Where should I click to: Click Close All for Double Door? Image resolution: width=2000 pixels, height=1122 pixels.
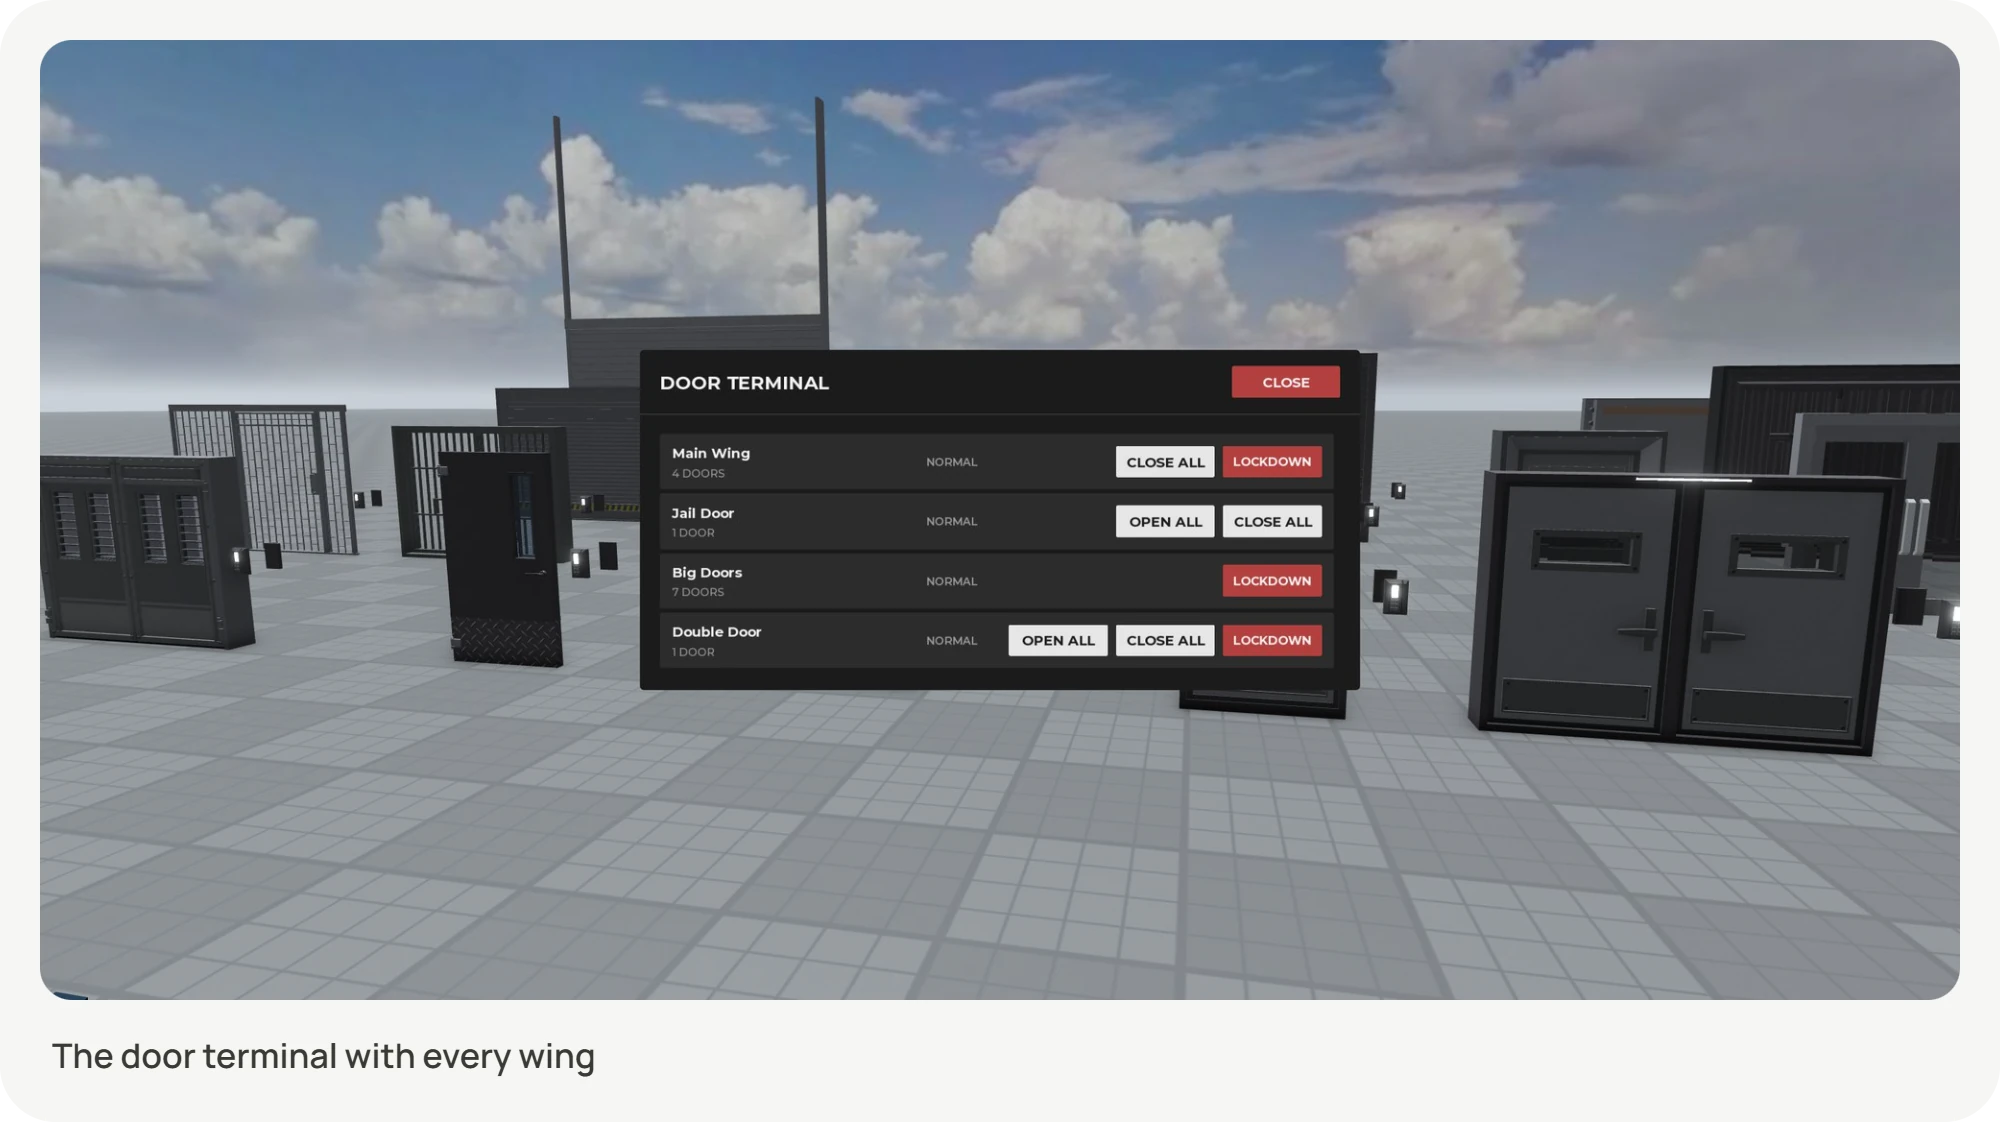pos(1165,640)
